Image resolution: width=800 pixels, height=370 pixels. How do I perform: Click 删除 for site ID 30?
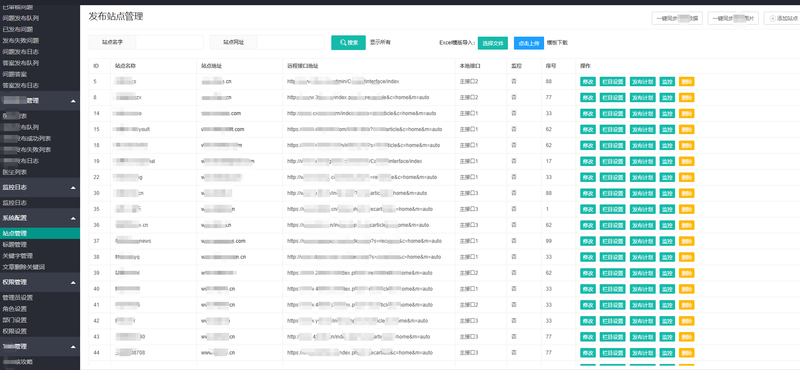pos(686,193)
